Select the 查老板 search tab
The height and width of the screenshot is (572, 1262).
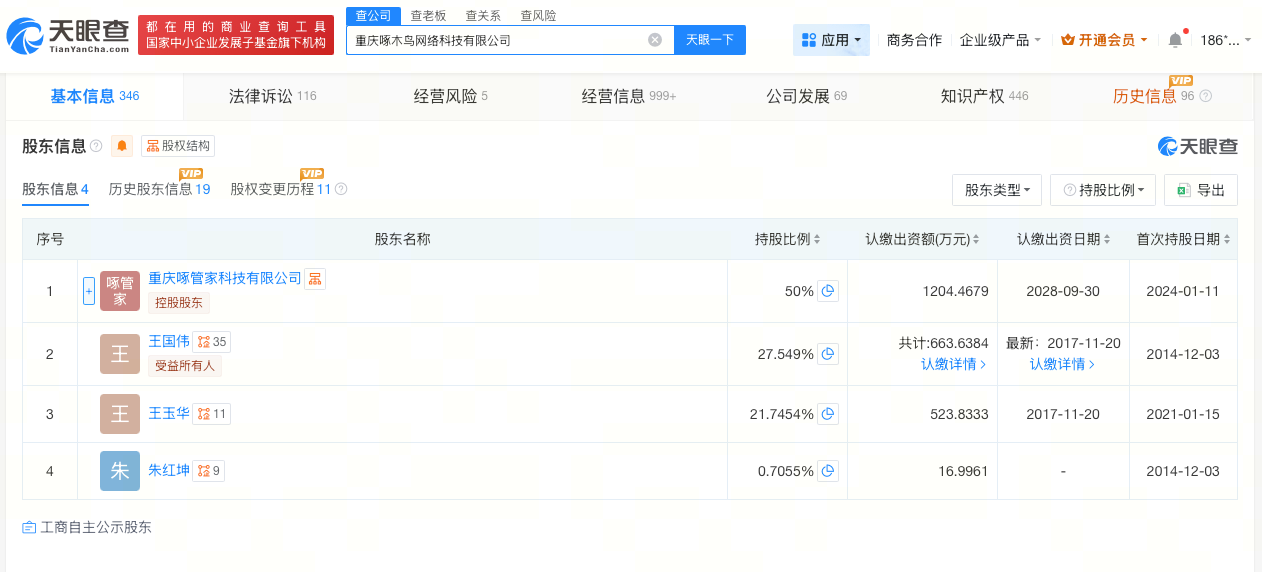pyautogui.click(x=429, y=15)
